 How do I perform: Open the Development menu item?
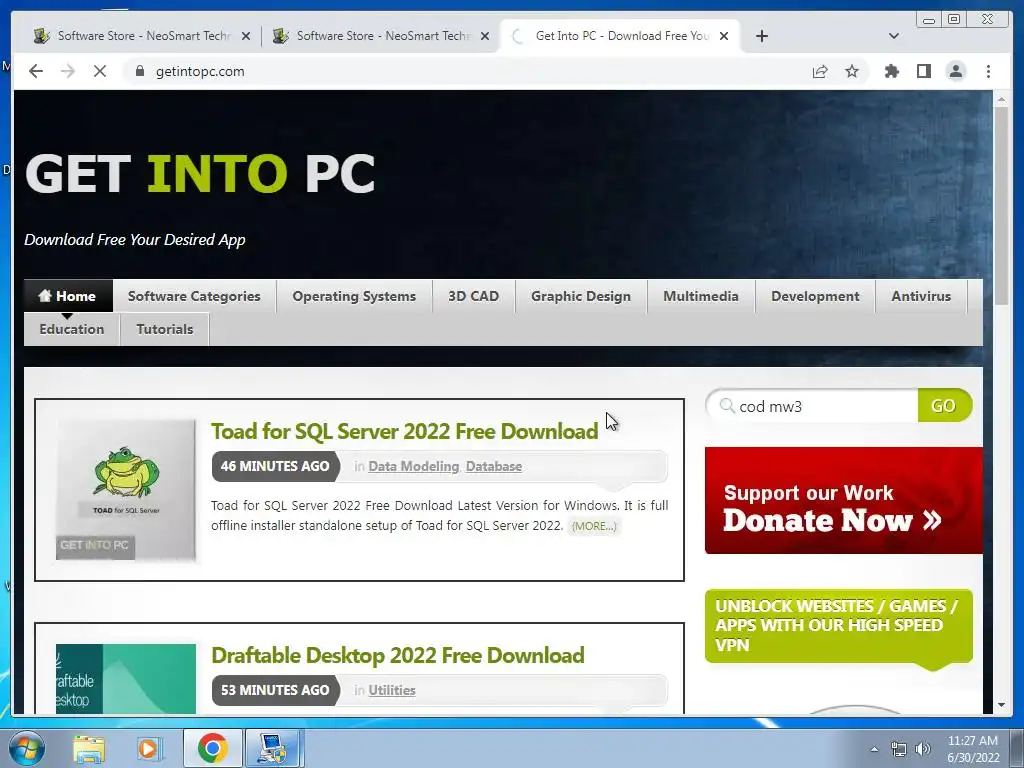[815, 296]
